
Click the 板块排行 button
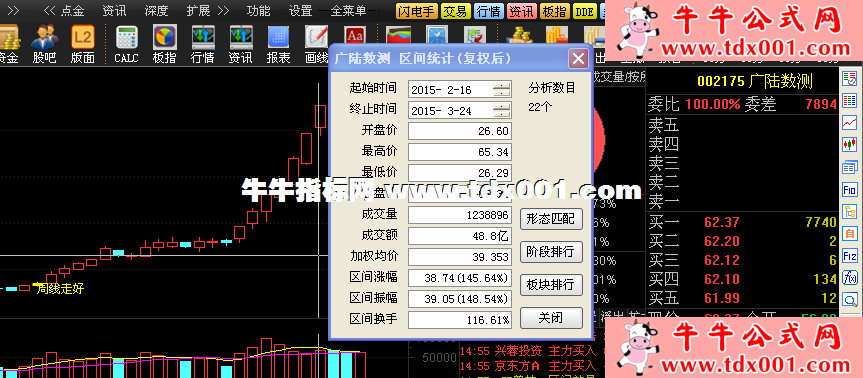click(x=551, y=284)
